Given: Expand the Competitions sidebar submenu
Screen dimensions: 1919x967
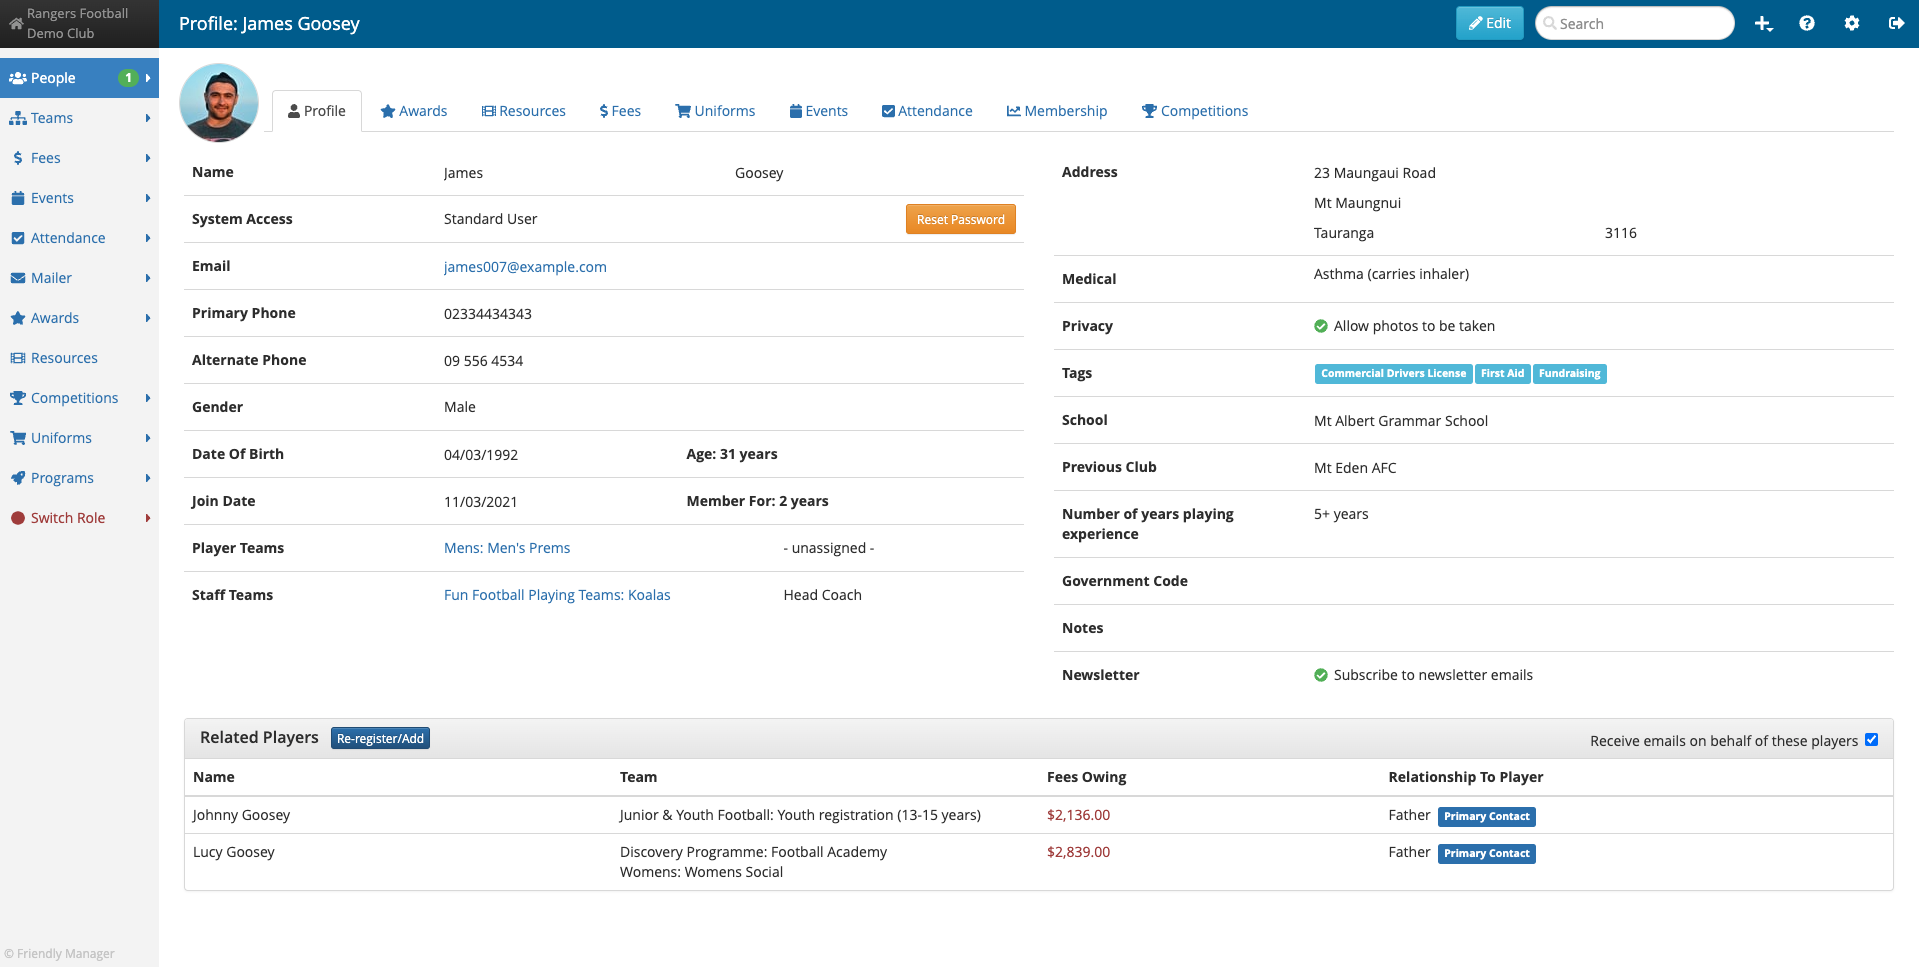Looking at the screenshot, I should coord(147,398).
